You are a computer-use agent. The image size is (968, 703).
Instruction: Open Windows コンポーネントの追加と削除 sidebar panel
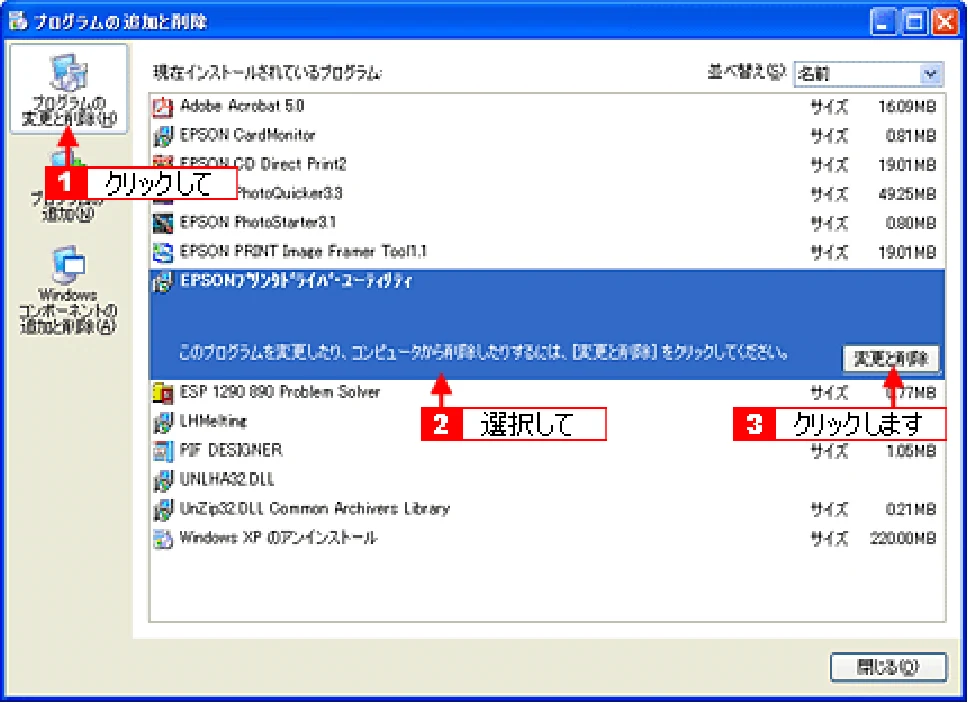(x=69, y=290)
